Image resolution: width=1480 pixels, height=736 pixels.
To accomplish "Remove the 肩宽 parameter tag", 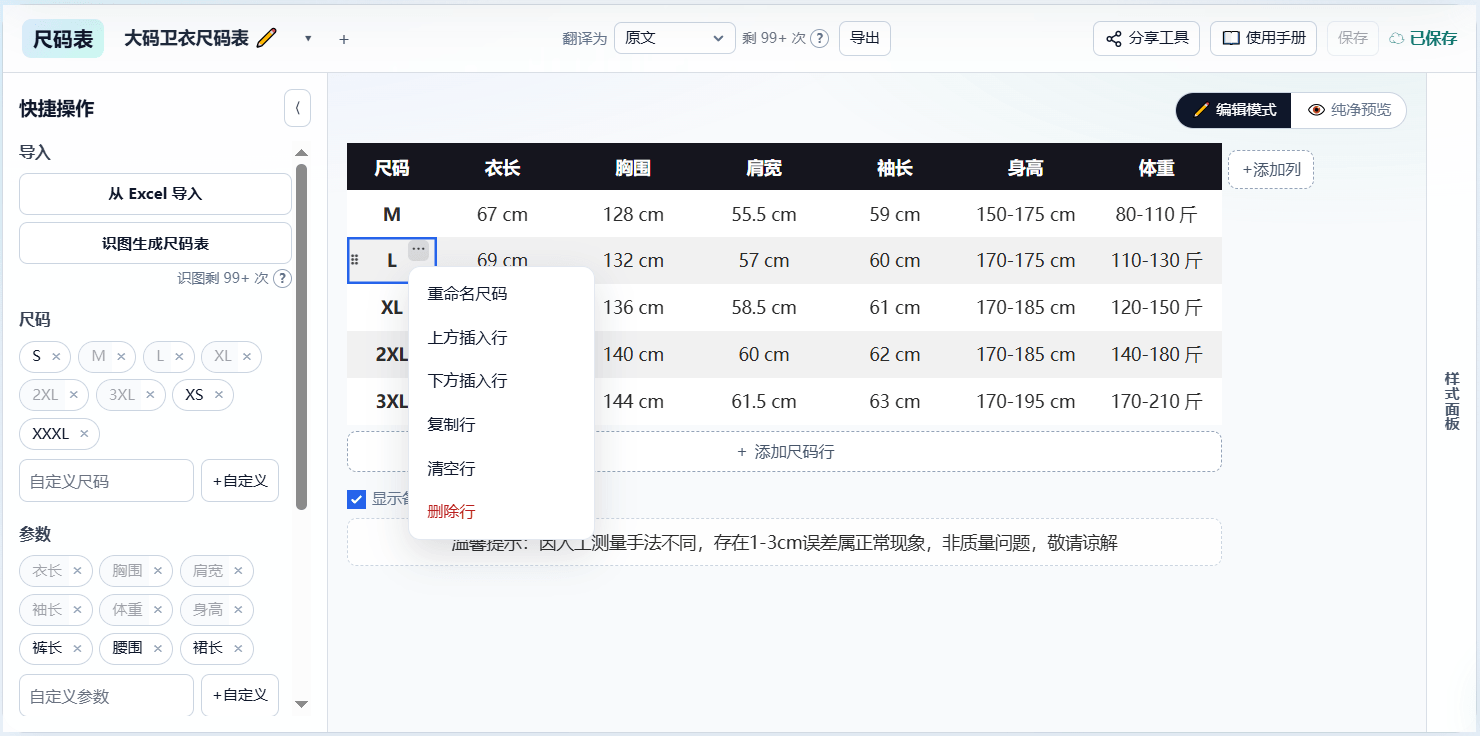I will point(238,571).
